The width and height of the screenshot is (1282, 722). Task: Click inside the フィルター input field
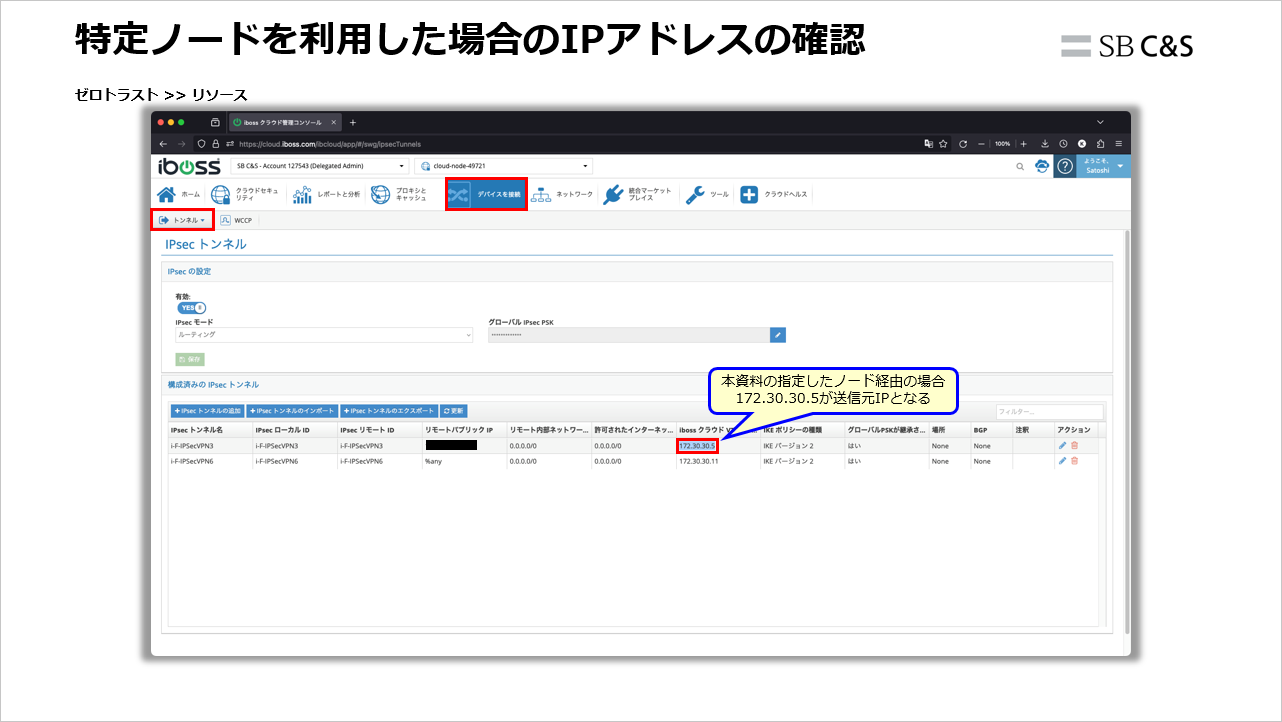click(1048, 410)
